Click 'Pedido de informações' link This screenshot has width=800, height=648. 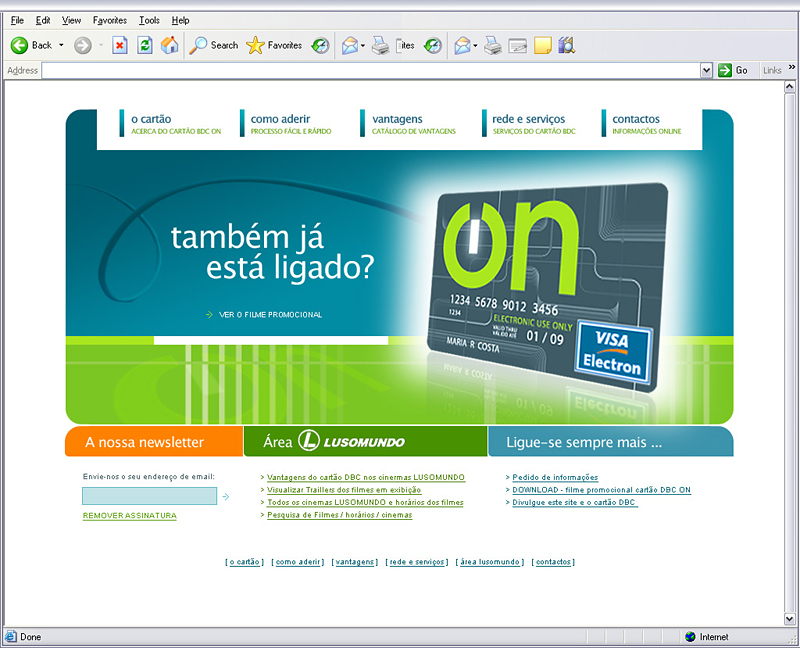tap(555, 478)
